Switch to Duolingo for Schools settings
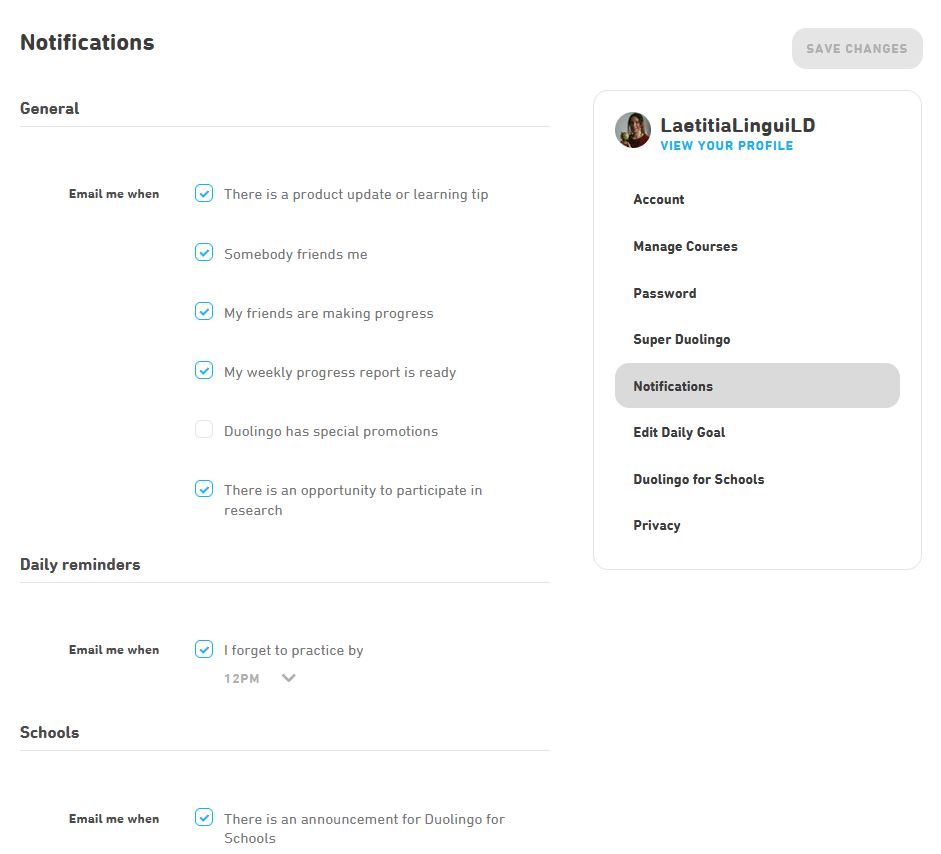941x854 pixels. coord(698,479)
